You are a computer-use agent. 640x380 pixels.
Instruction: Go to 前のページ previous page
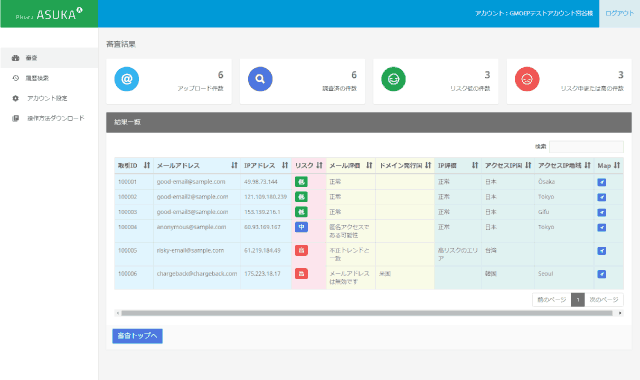click(551, 300)
